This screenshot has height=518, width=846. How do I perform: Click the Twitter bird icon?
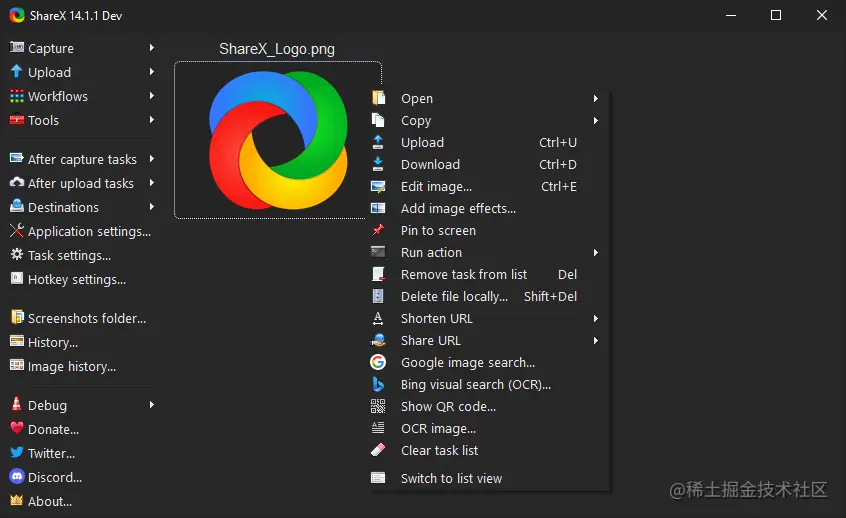tap(17, 452)
